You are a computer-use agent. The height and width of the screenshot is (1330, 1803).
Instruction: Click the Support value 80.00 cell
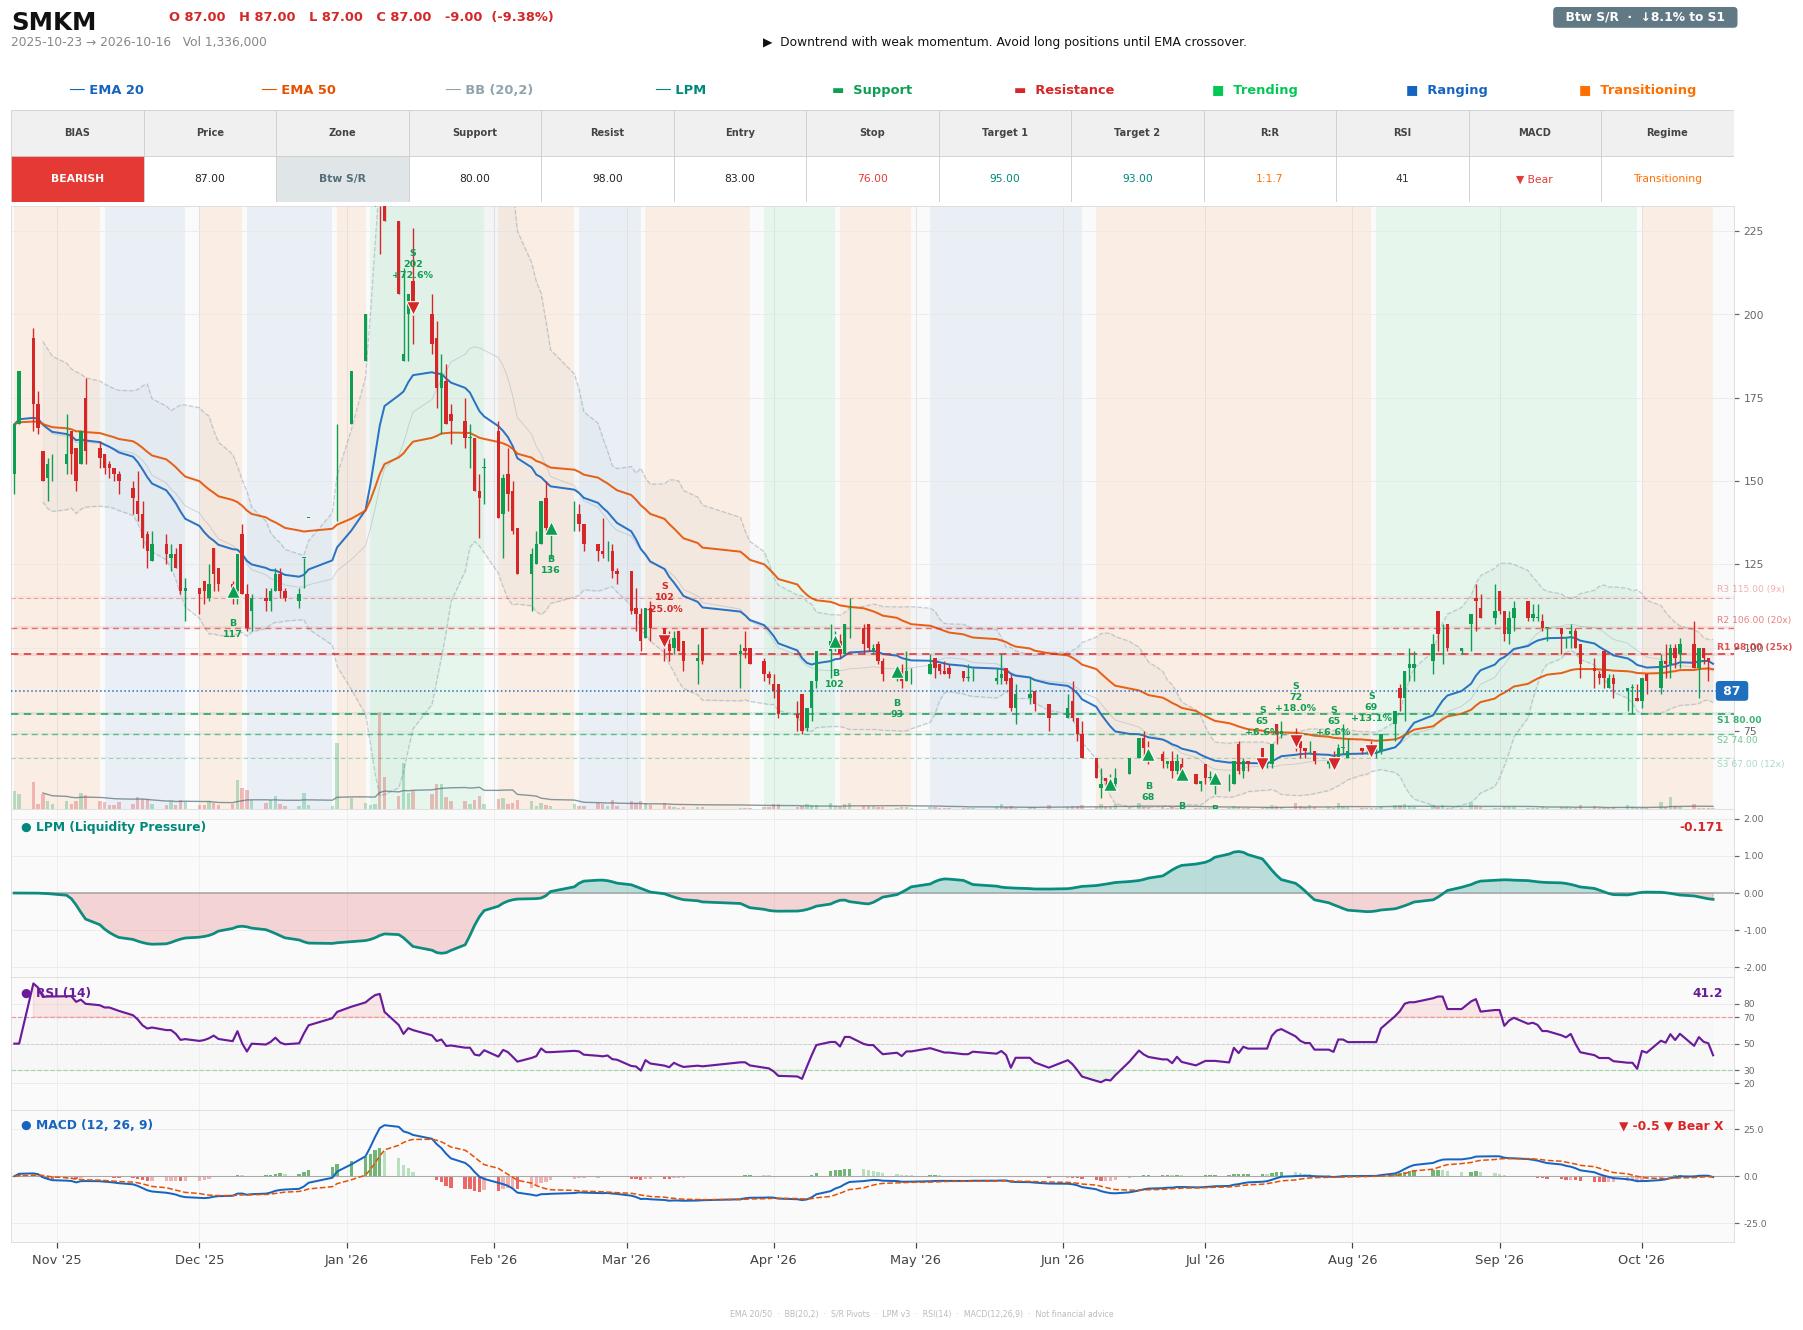pos(474,179)
